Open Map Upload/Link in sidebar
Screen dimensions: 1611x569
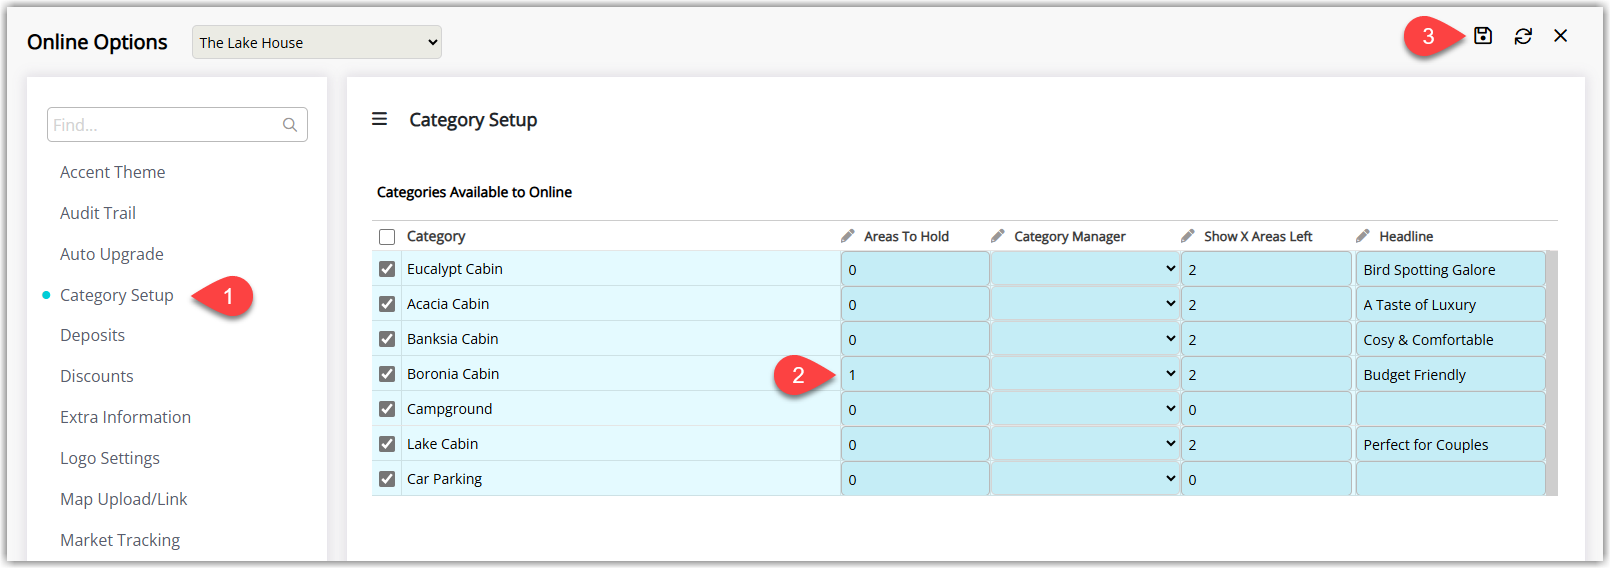pos(124,499)
